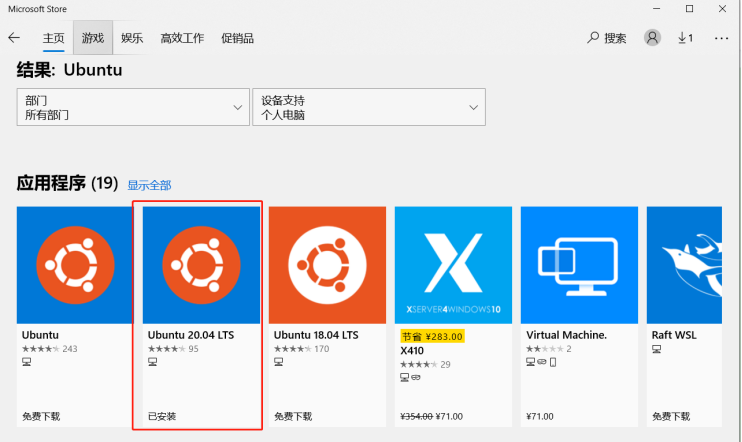Screen dimensions: 742x442
Task: Open the downloads indicator with count 1
Action: [x=685, y=38]
